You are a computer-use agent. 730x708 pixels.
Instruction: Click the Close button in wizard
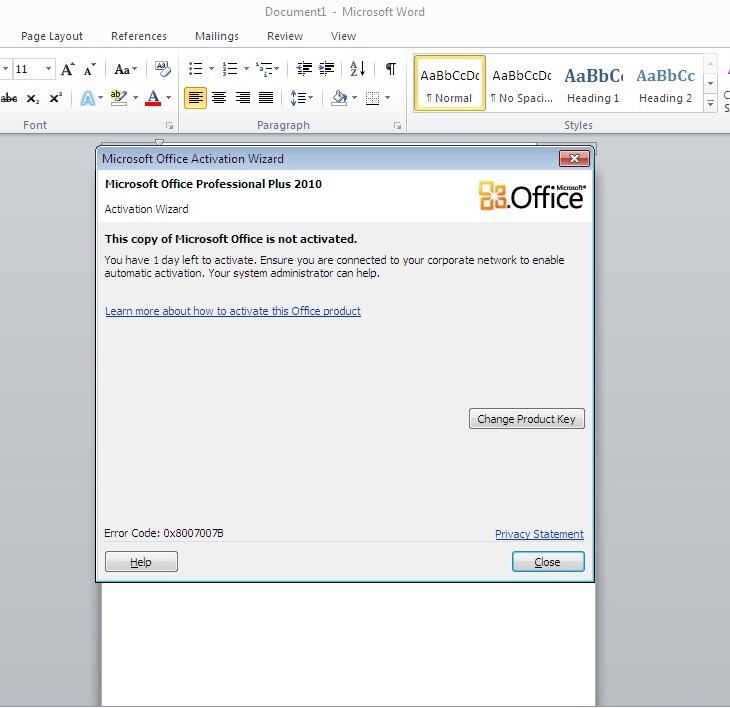tap(548, 561)
